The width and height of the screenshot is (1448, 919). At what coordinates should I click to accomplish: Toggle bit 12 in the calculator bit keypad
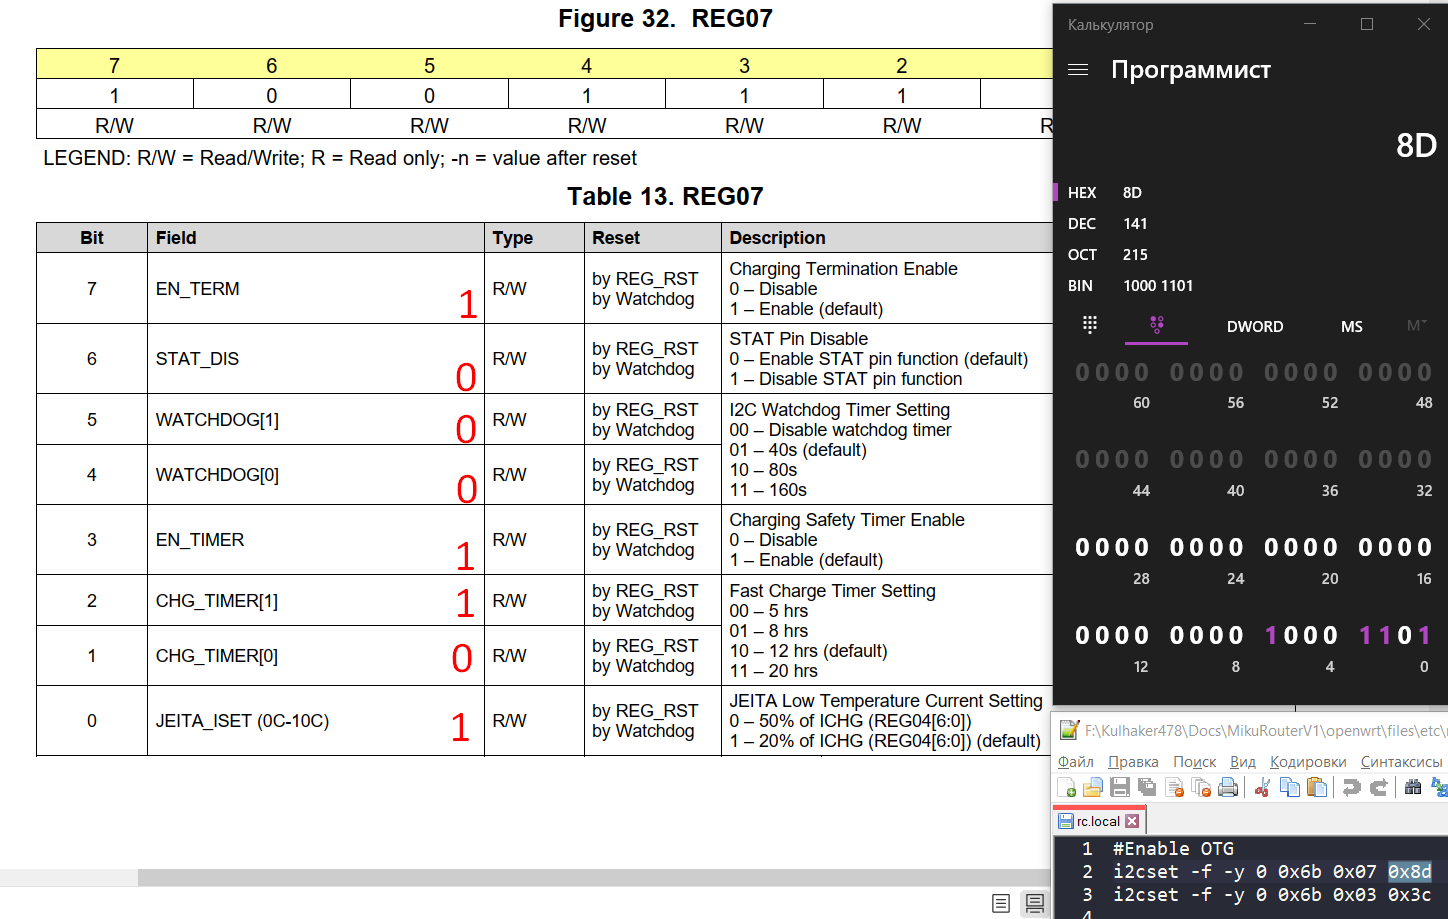click(1142, 635)
